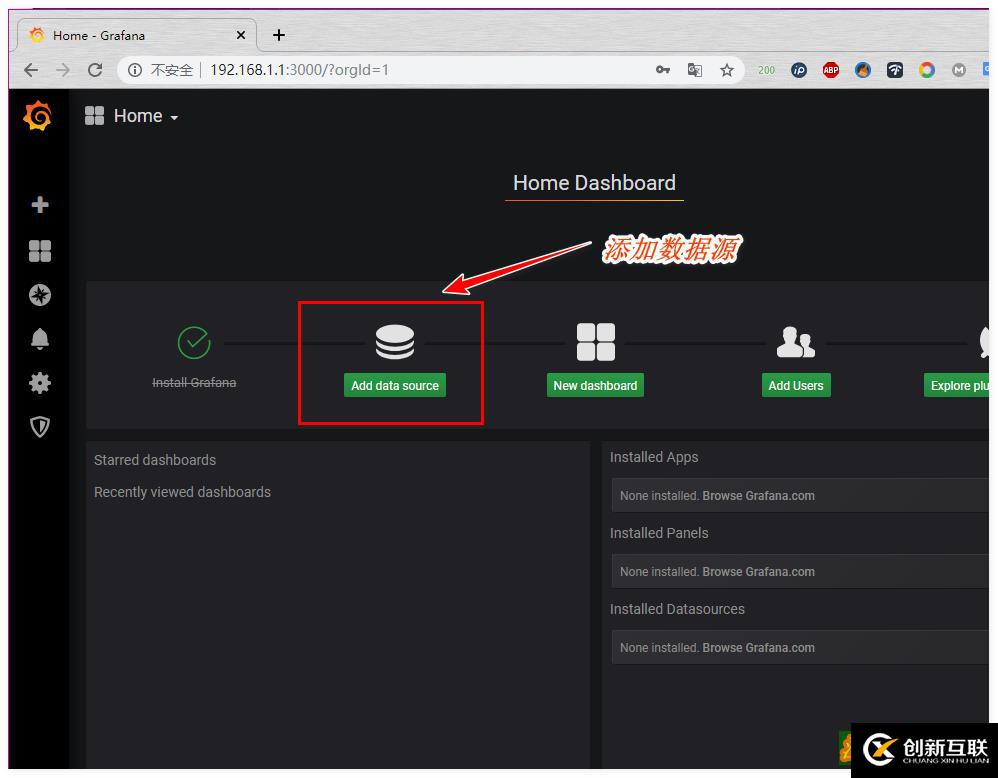Click the IP extension icon in toolbar
The width and height of the screenshot is (998, 778).
pyautogui.click(x=799, y=70)
